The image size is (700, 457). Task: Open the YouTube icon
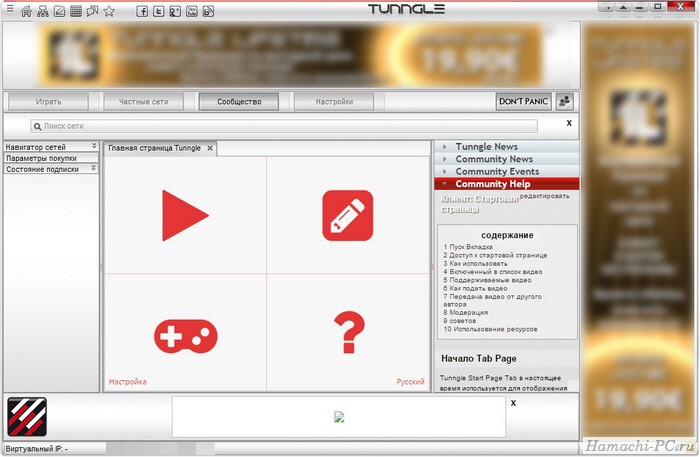coord(192,11)
